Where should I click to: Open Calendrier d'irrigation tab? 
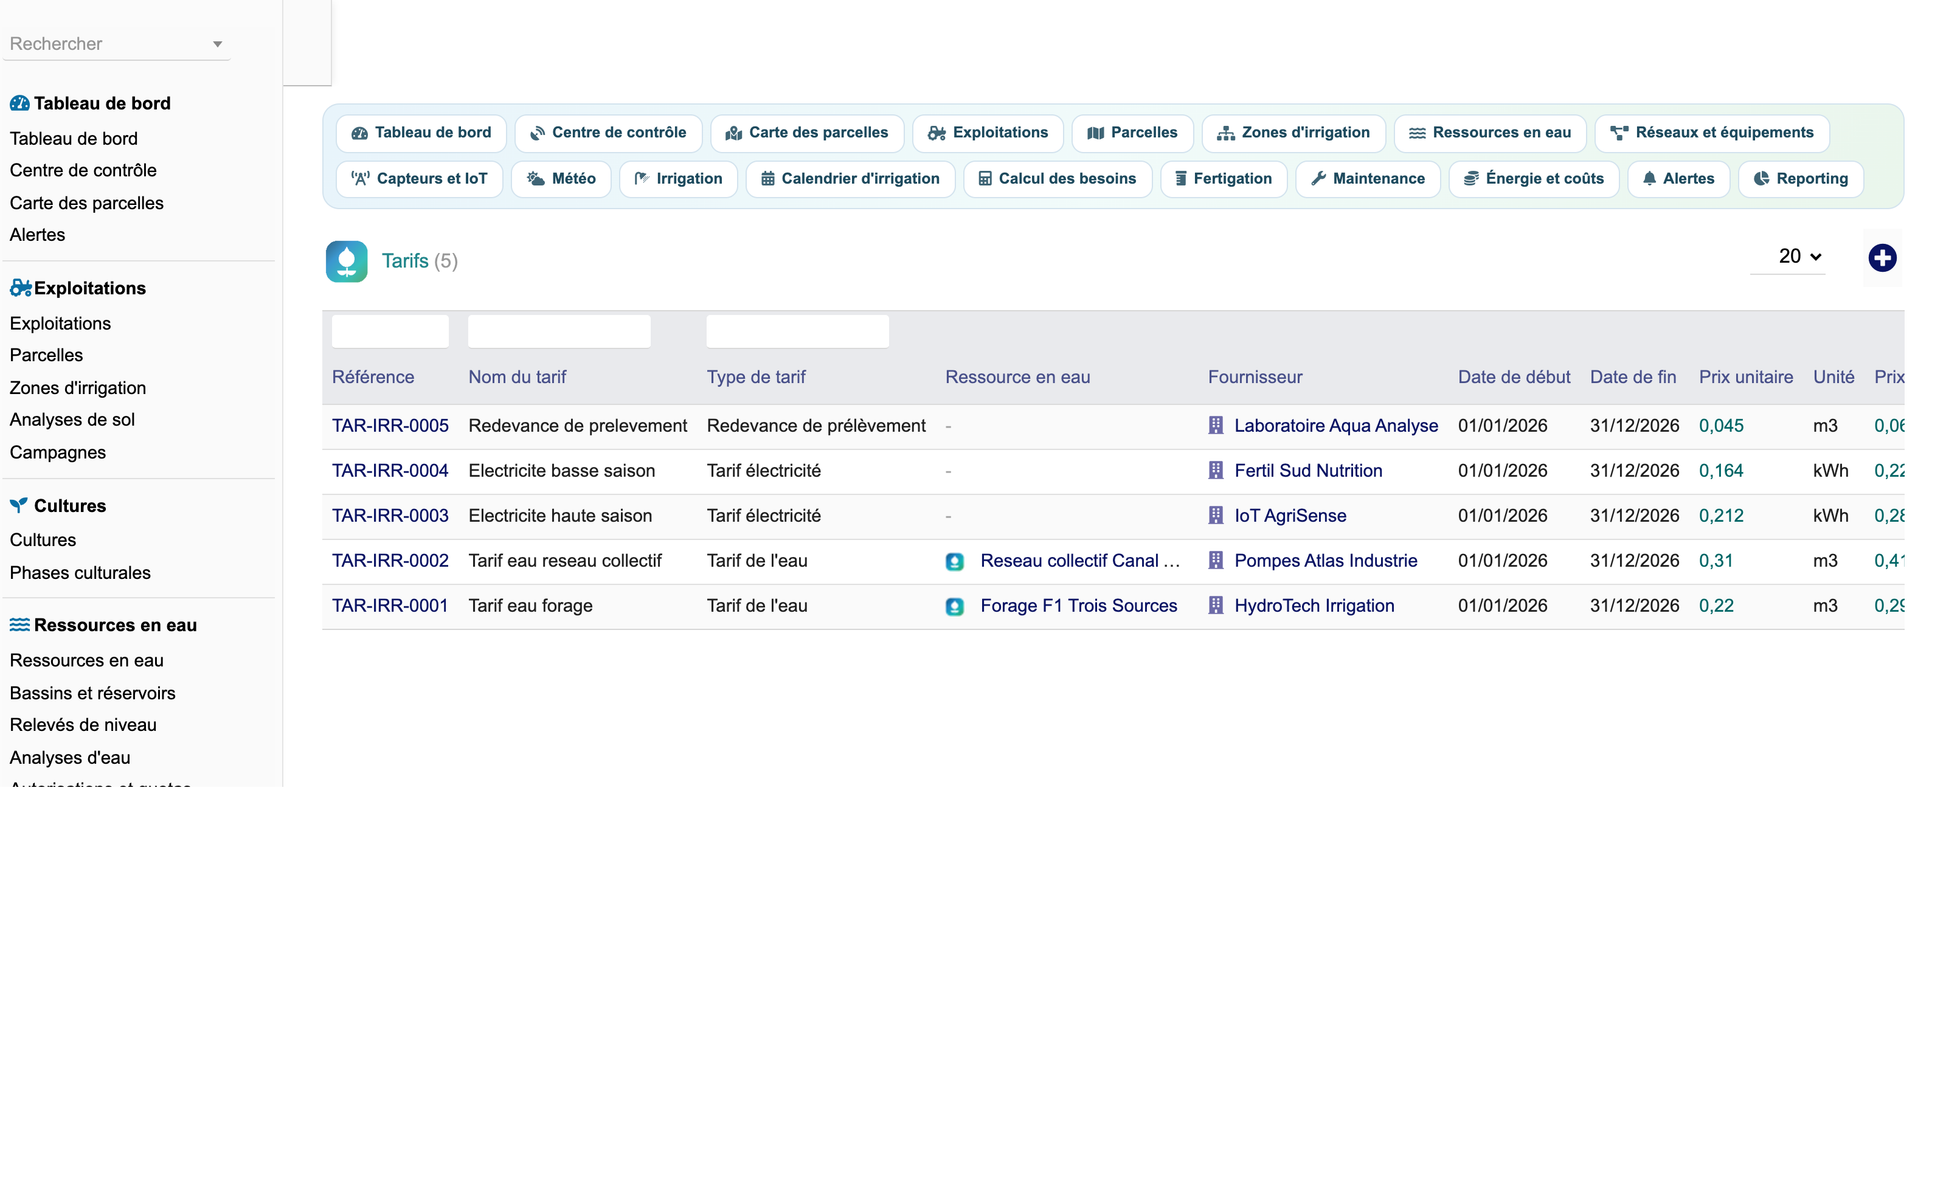click(850, 179)
